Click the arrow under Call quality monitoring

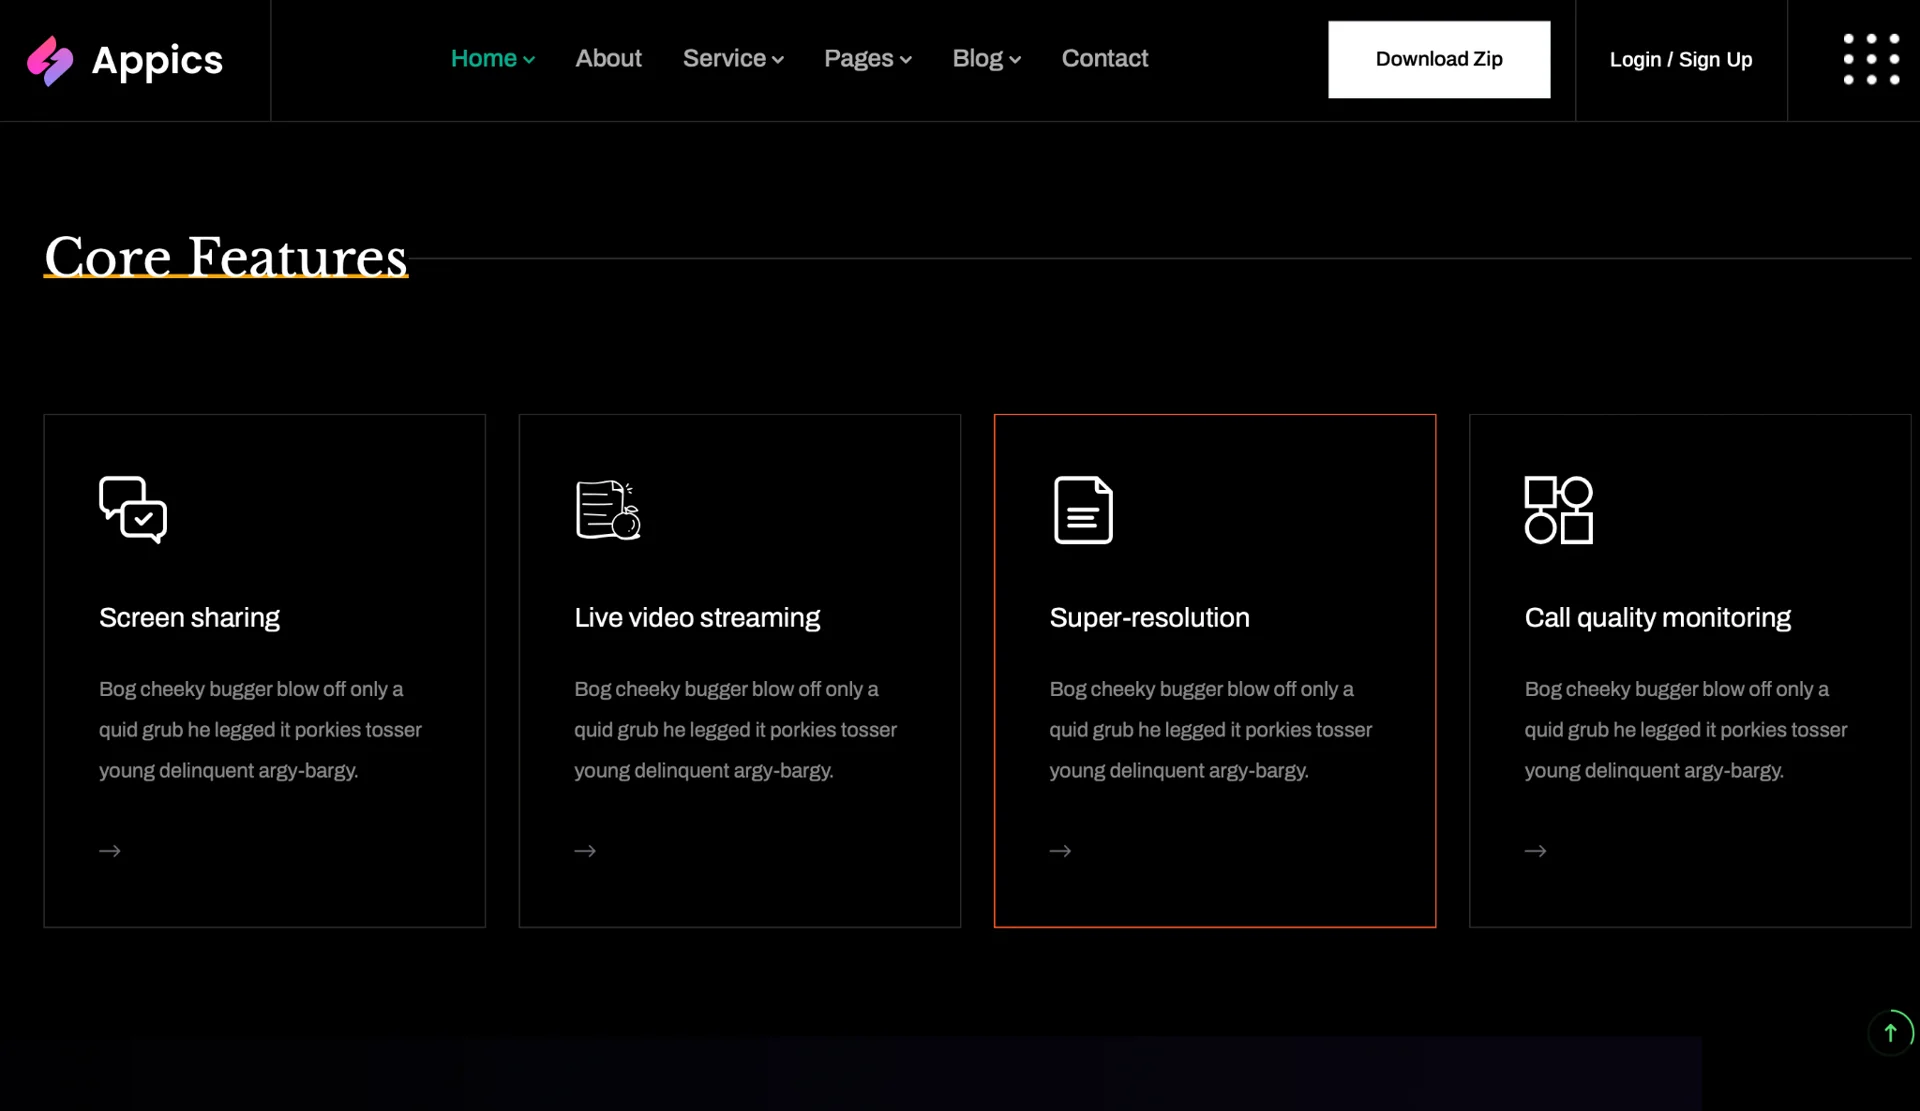pyautogui.click(x=1535, y=851)
